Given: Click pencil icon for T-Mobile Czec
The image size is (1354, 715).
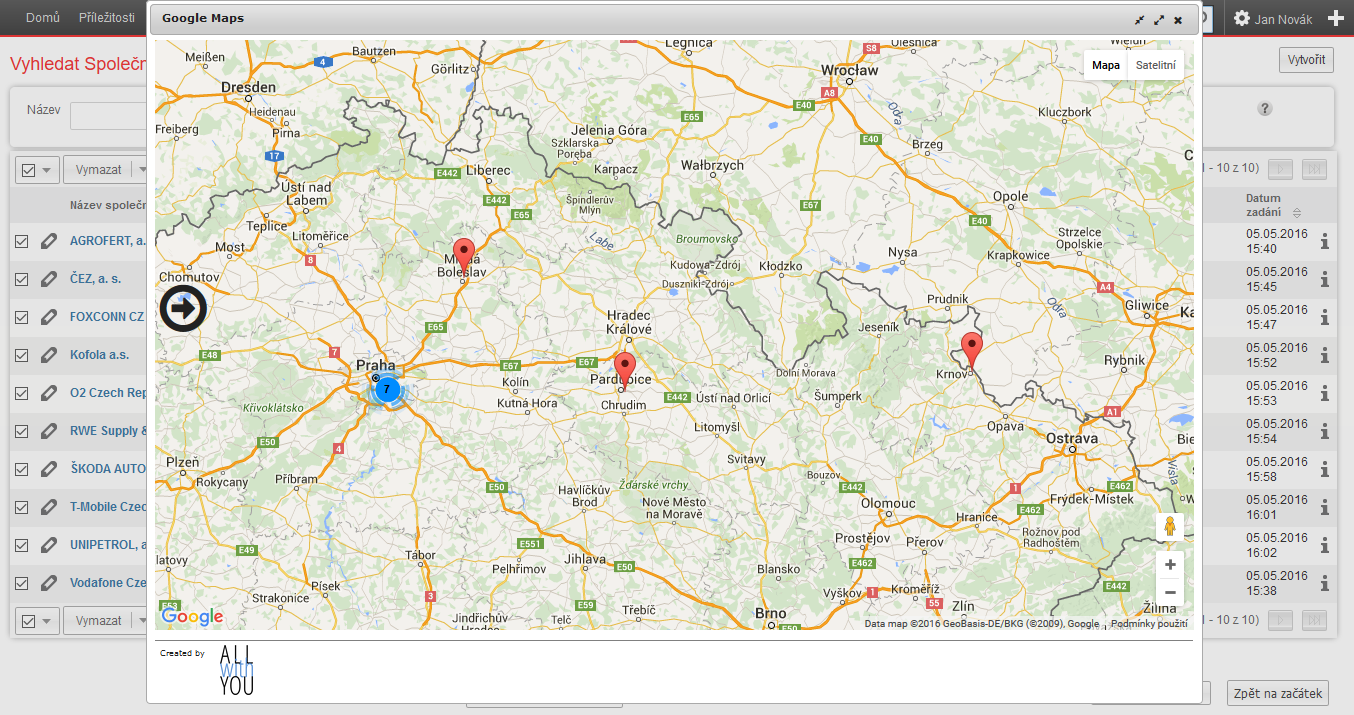Looking at the screenshot, I should coord(49,507).
